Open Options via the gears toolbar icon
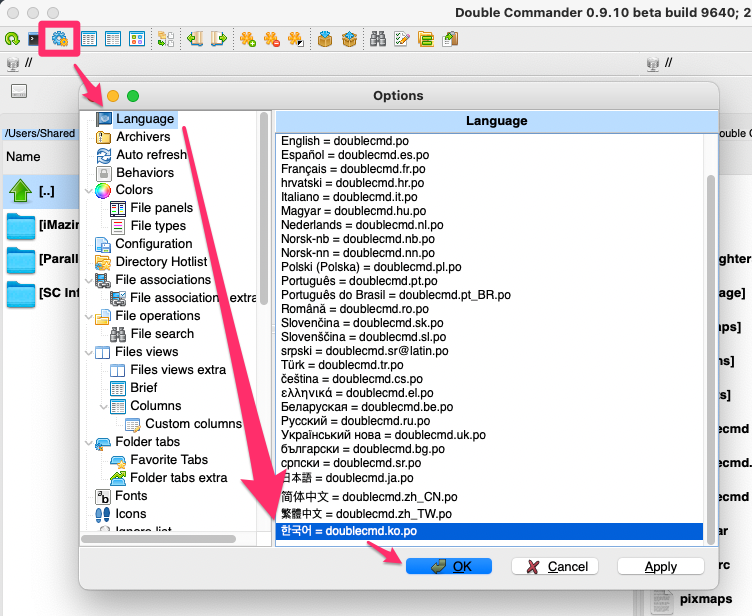 (x=59, y=39)
